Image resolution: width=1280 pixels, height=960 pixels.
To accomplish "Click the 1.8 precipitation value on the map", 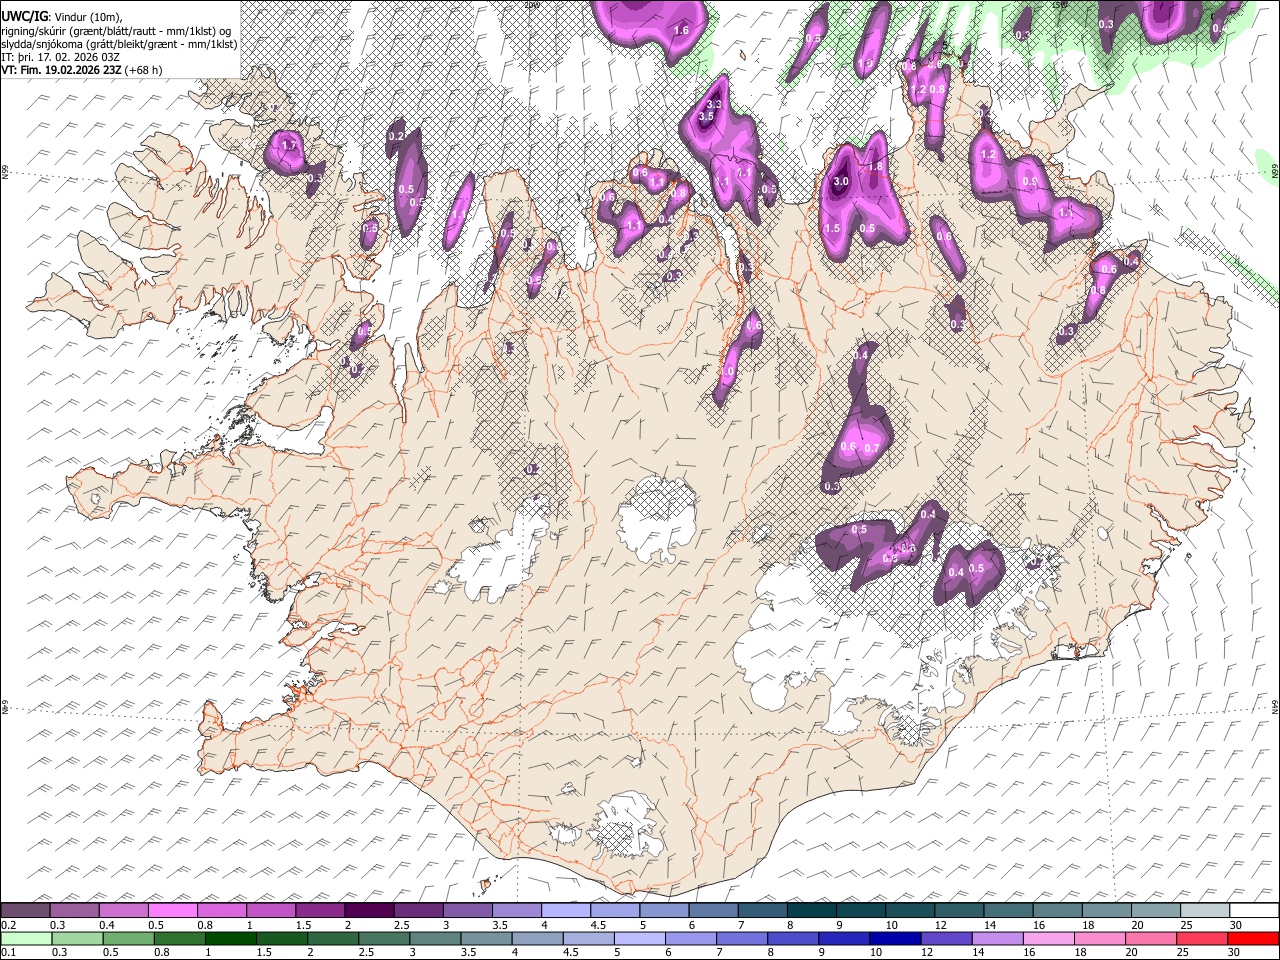I will tap(876, 167).
